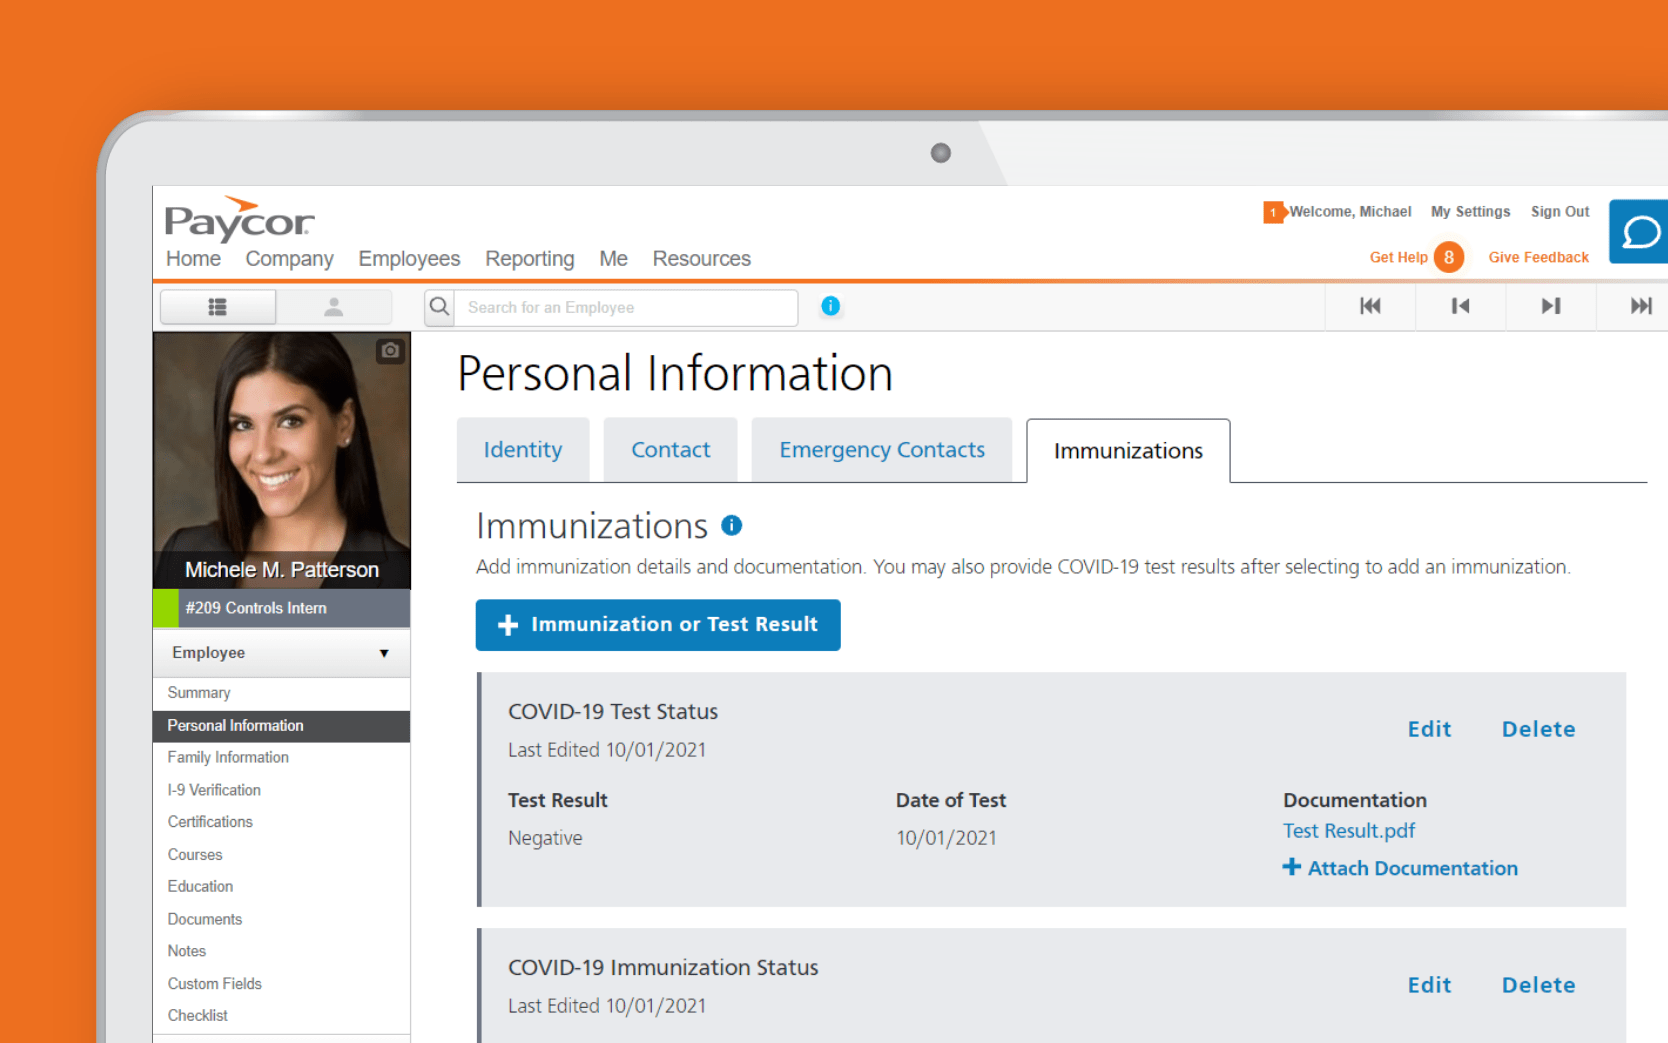The height and width of the screenshot is (1043, 1668).
Task: Open the Company menu
Action: (x=289, y=259)
